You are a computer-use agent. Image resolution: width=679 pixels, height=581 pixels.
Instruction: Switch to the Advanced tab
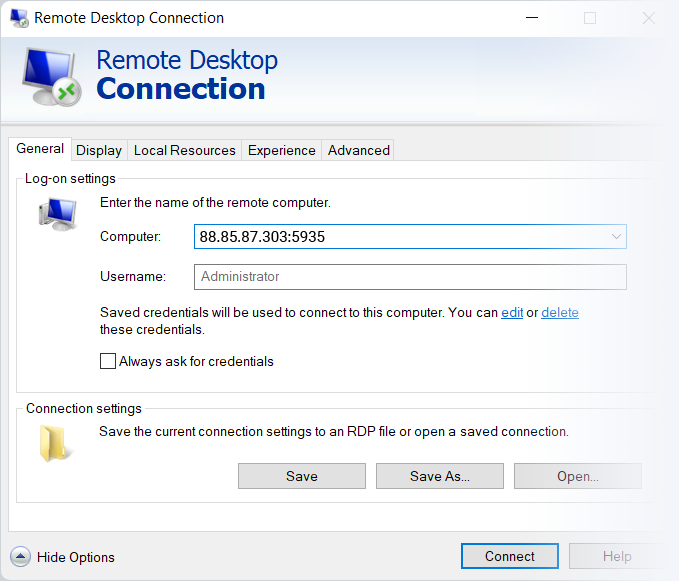[359, 150]
